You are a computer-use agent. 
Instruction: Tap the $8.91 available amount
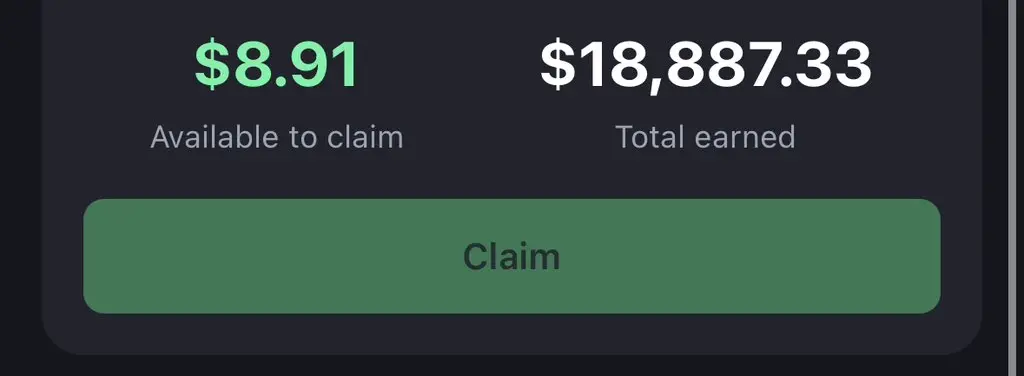pos(277,65)
